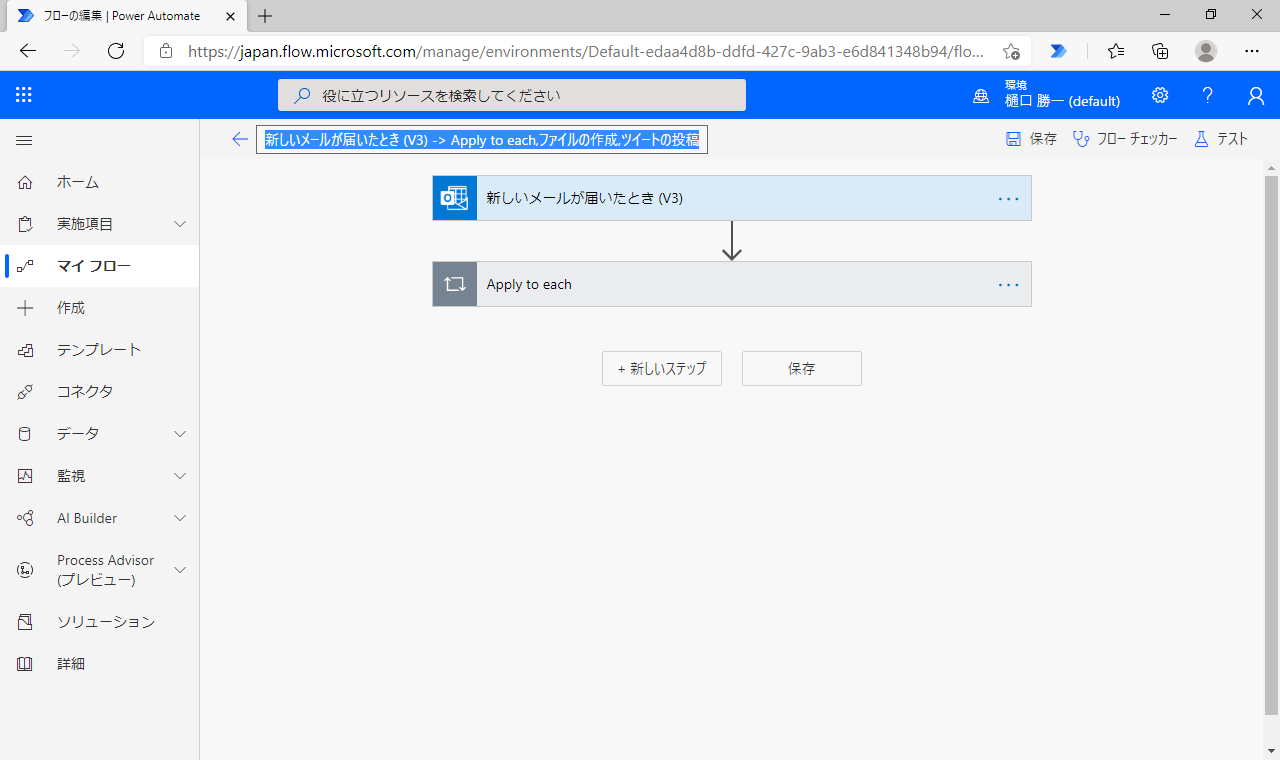Open the app launcher waffle icon

point(24,95)
